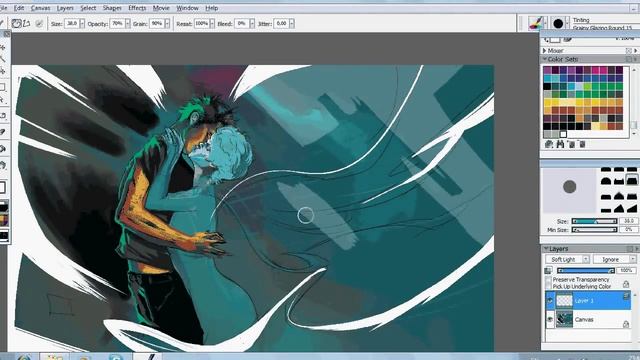Expand the Mixer panel
This screenshot has width=640, height=360.
544,51
